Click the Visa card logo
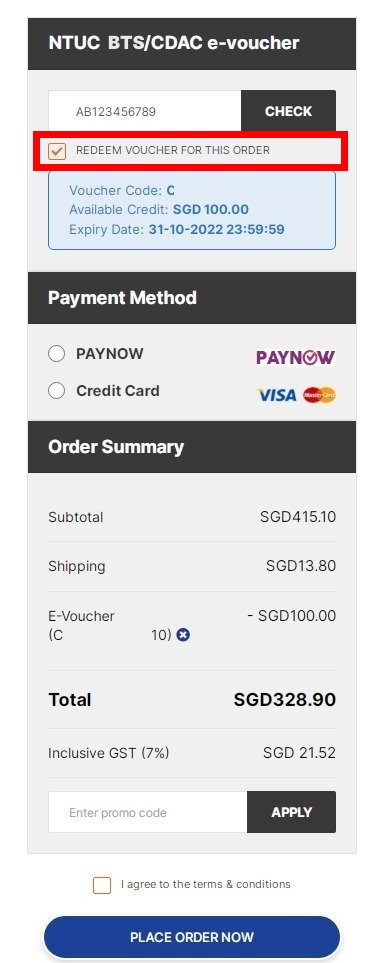This screenshot has width=371, height=963. coord(276,395)
